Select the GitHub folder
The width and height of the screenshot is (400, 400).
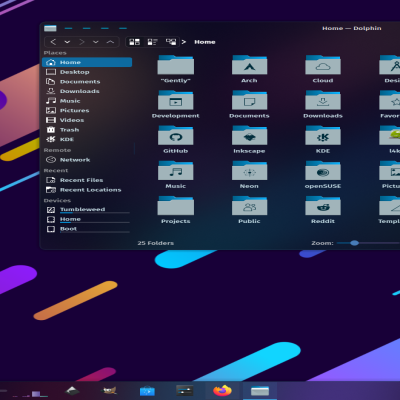pos(176,140)
